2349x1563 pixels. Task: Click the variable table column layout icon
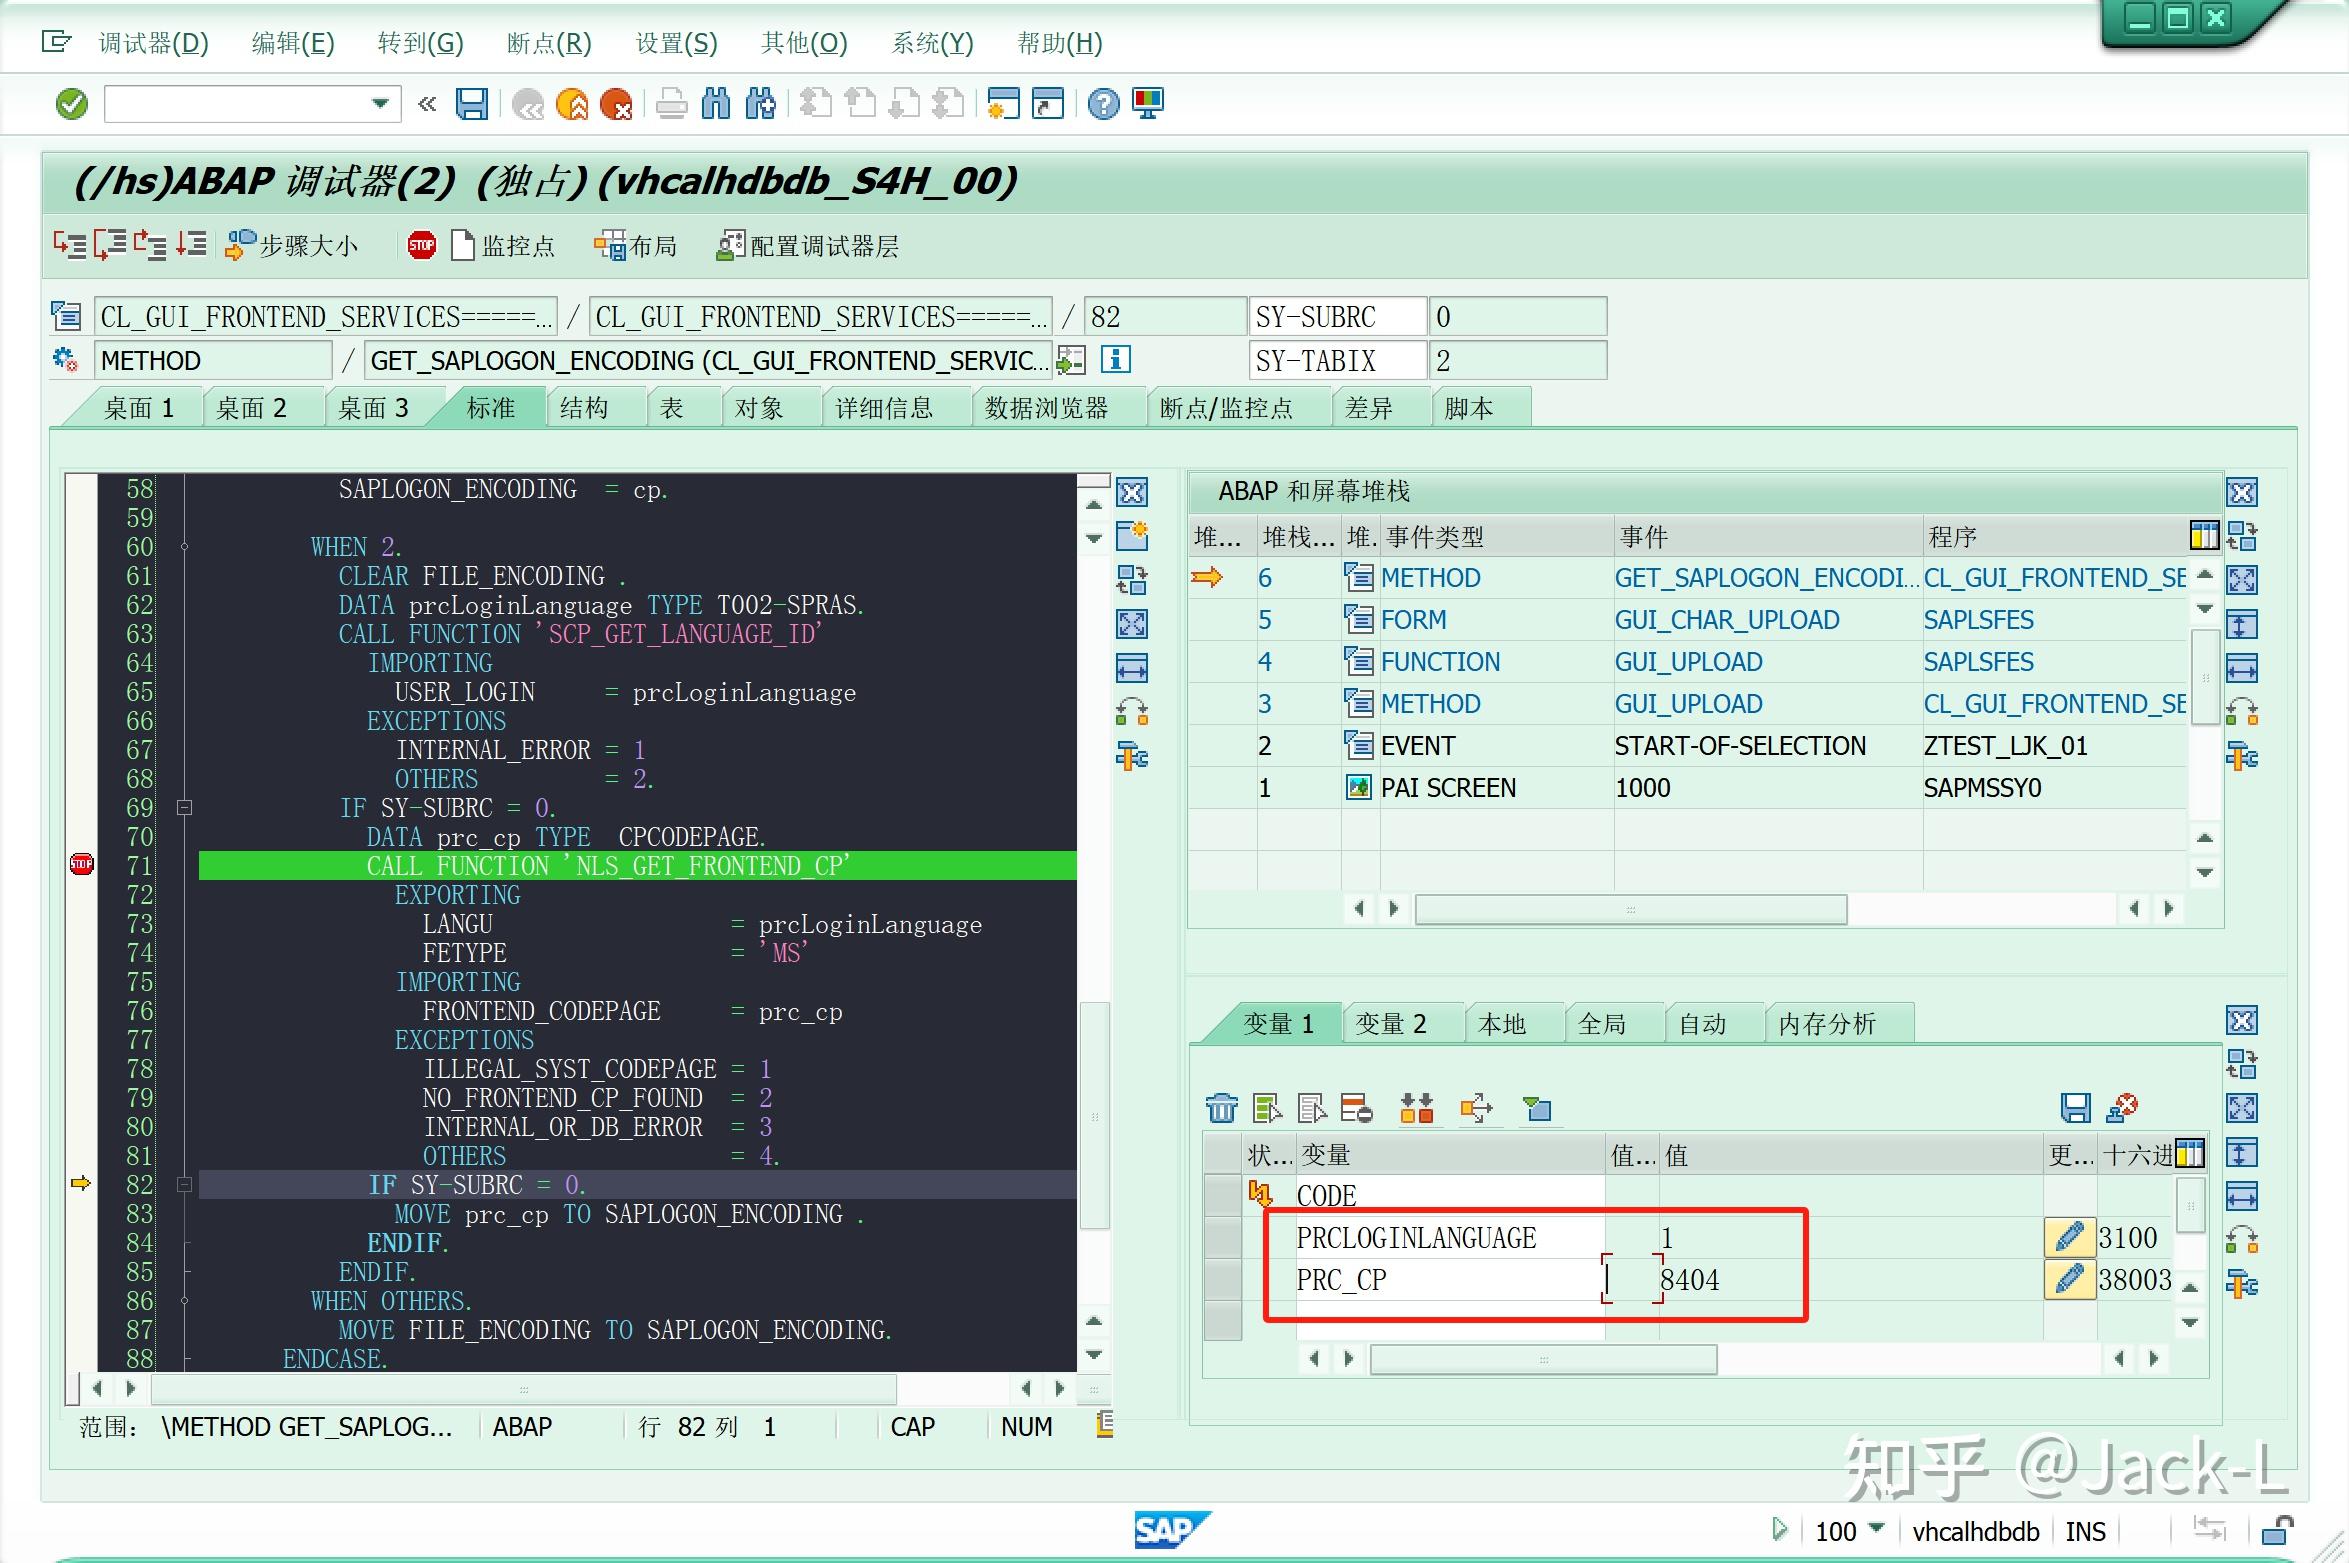point(2189,1154)
